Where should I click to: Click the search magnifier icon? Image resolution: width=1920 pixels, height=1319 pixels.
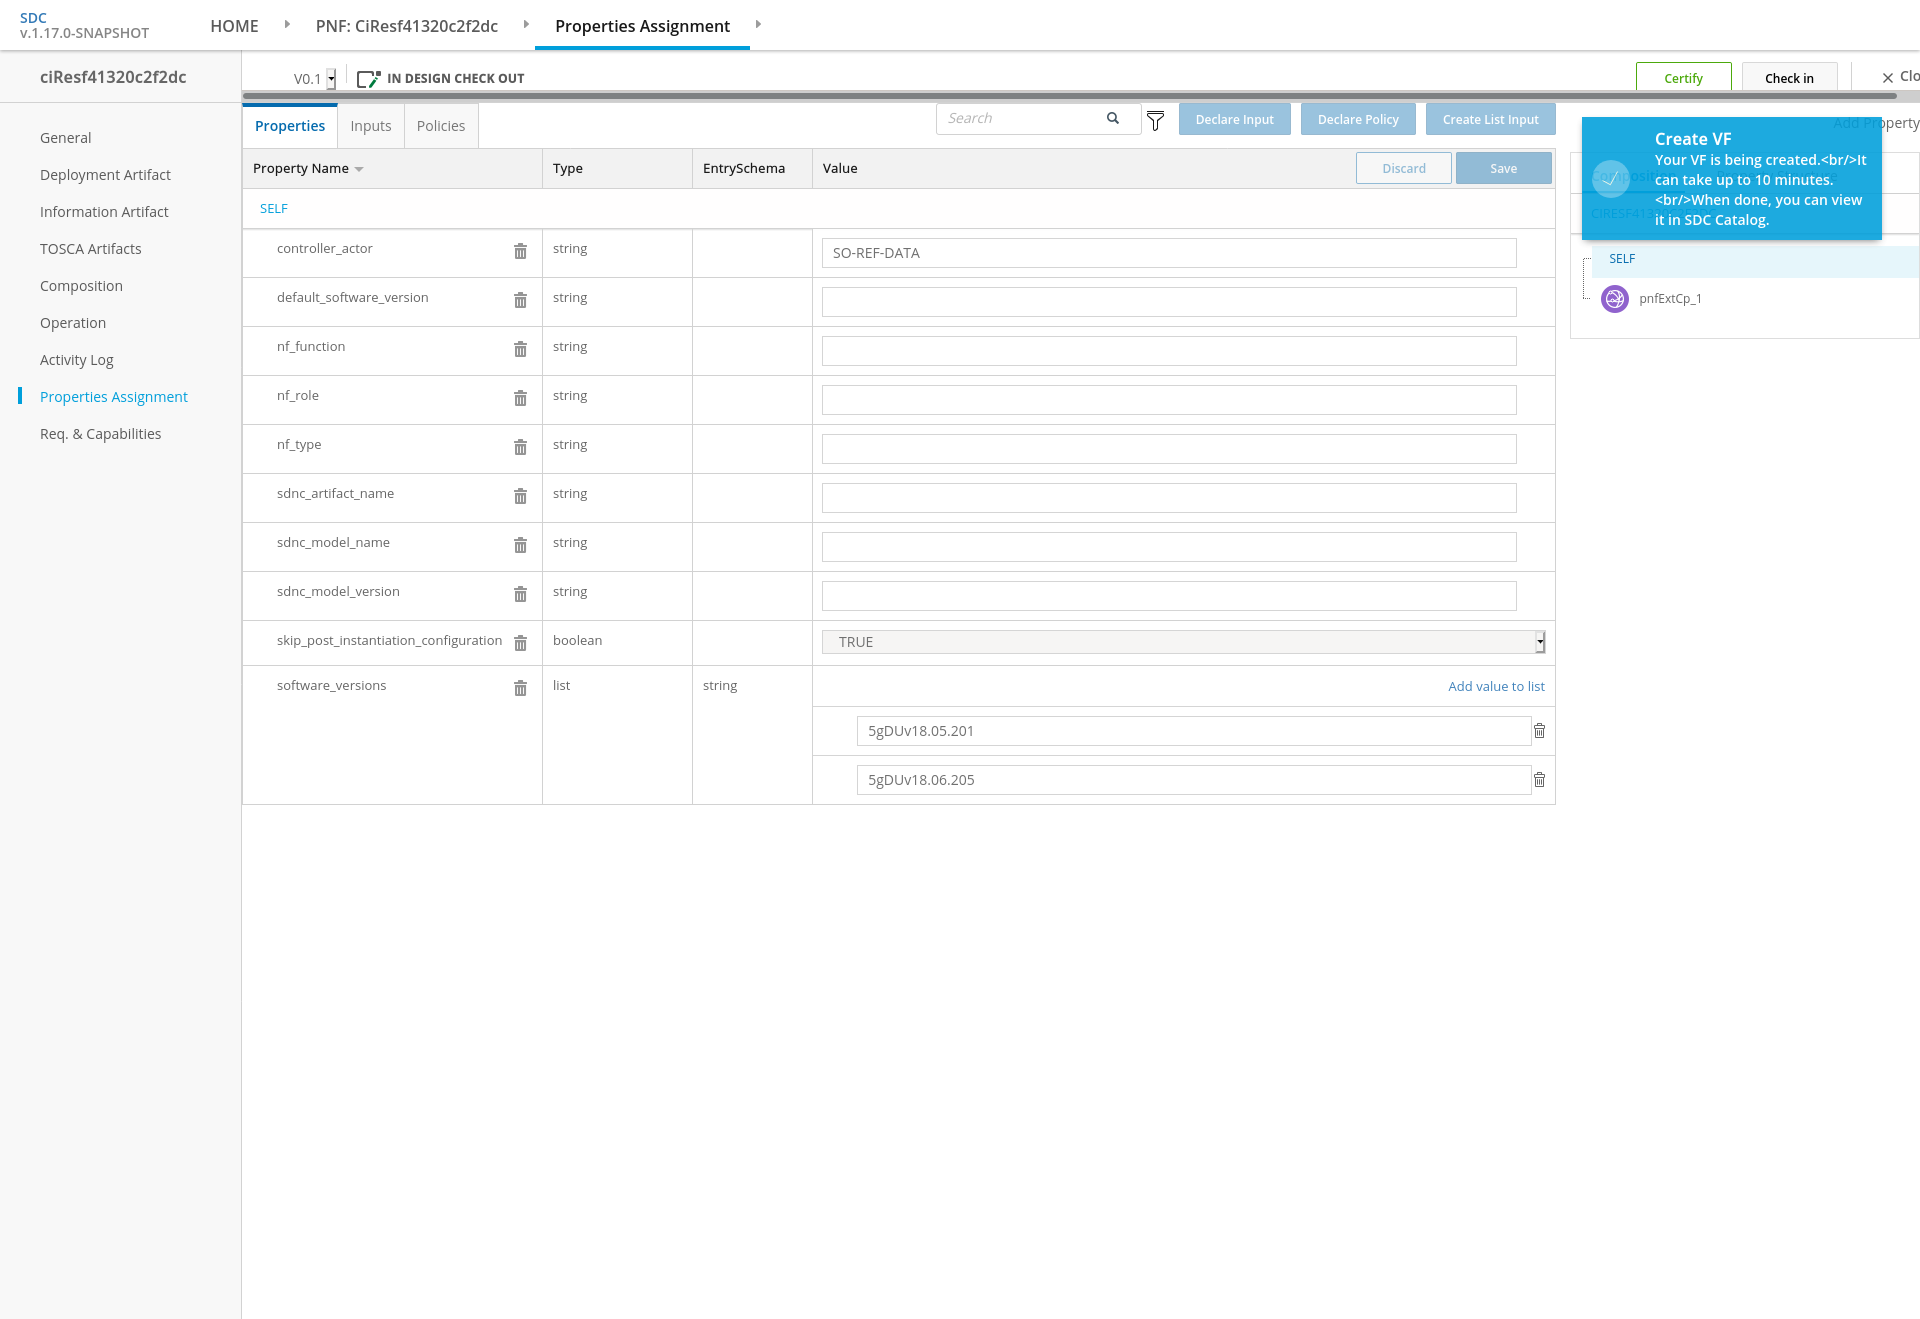pyautogui.click(x=1113, y=118)
